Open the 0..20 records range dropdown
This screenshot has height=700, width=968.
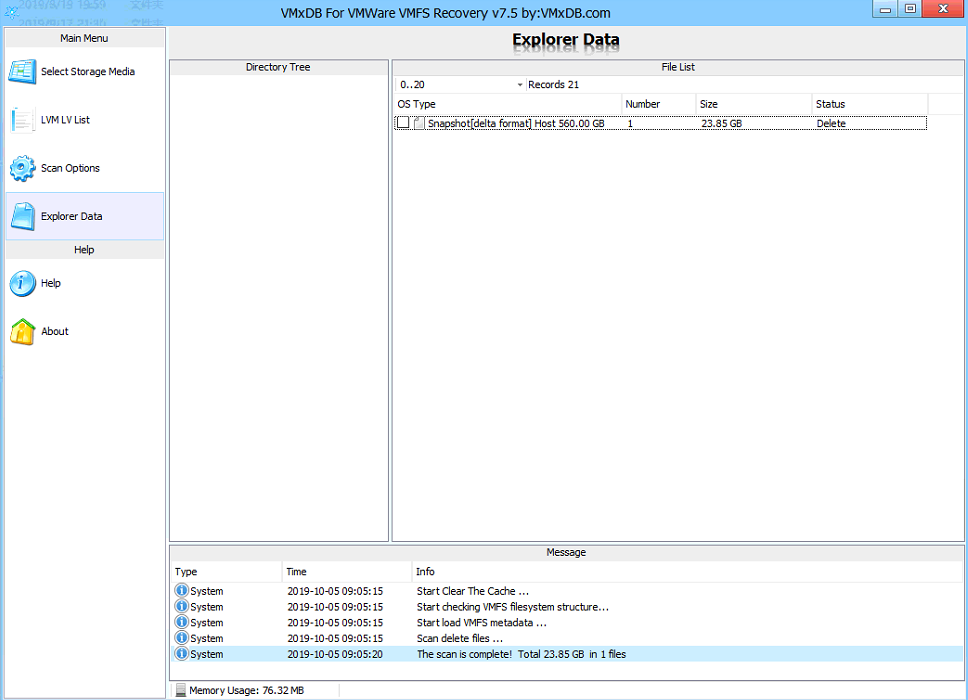[519, 85]
